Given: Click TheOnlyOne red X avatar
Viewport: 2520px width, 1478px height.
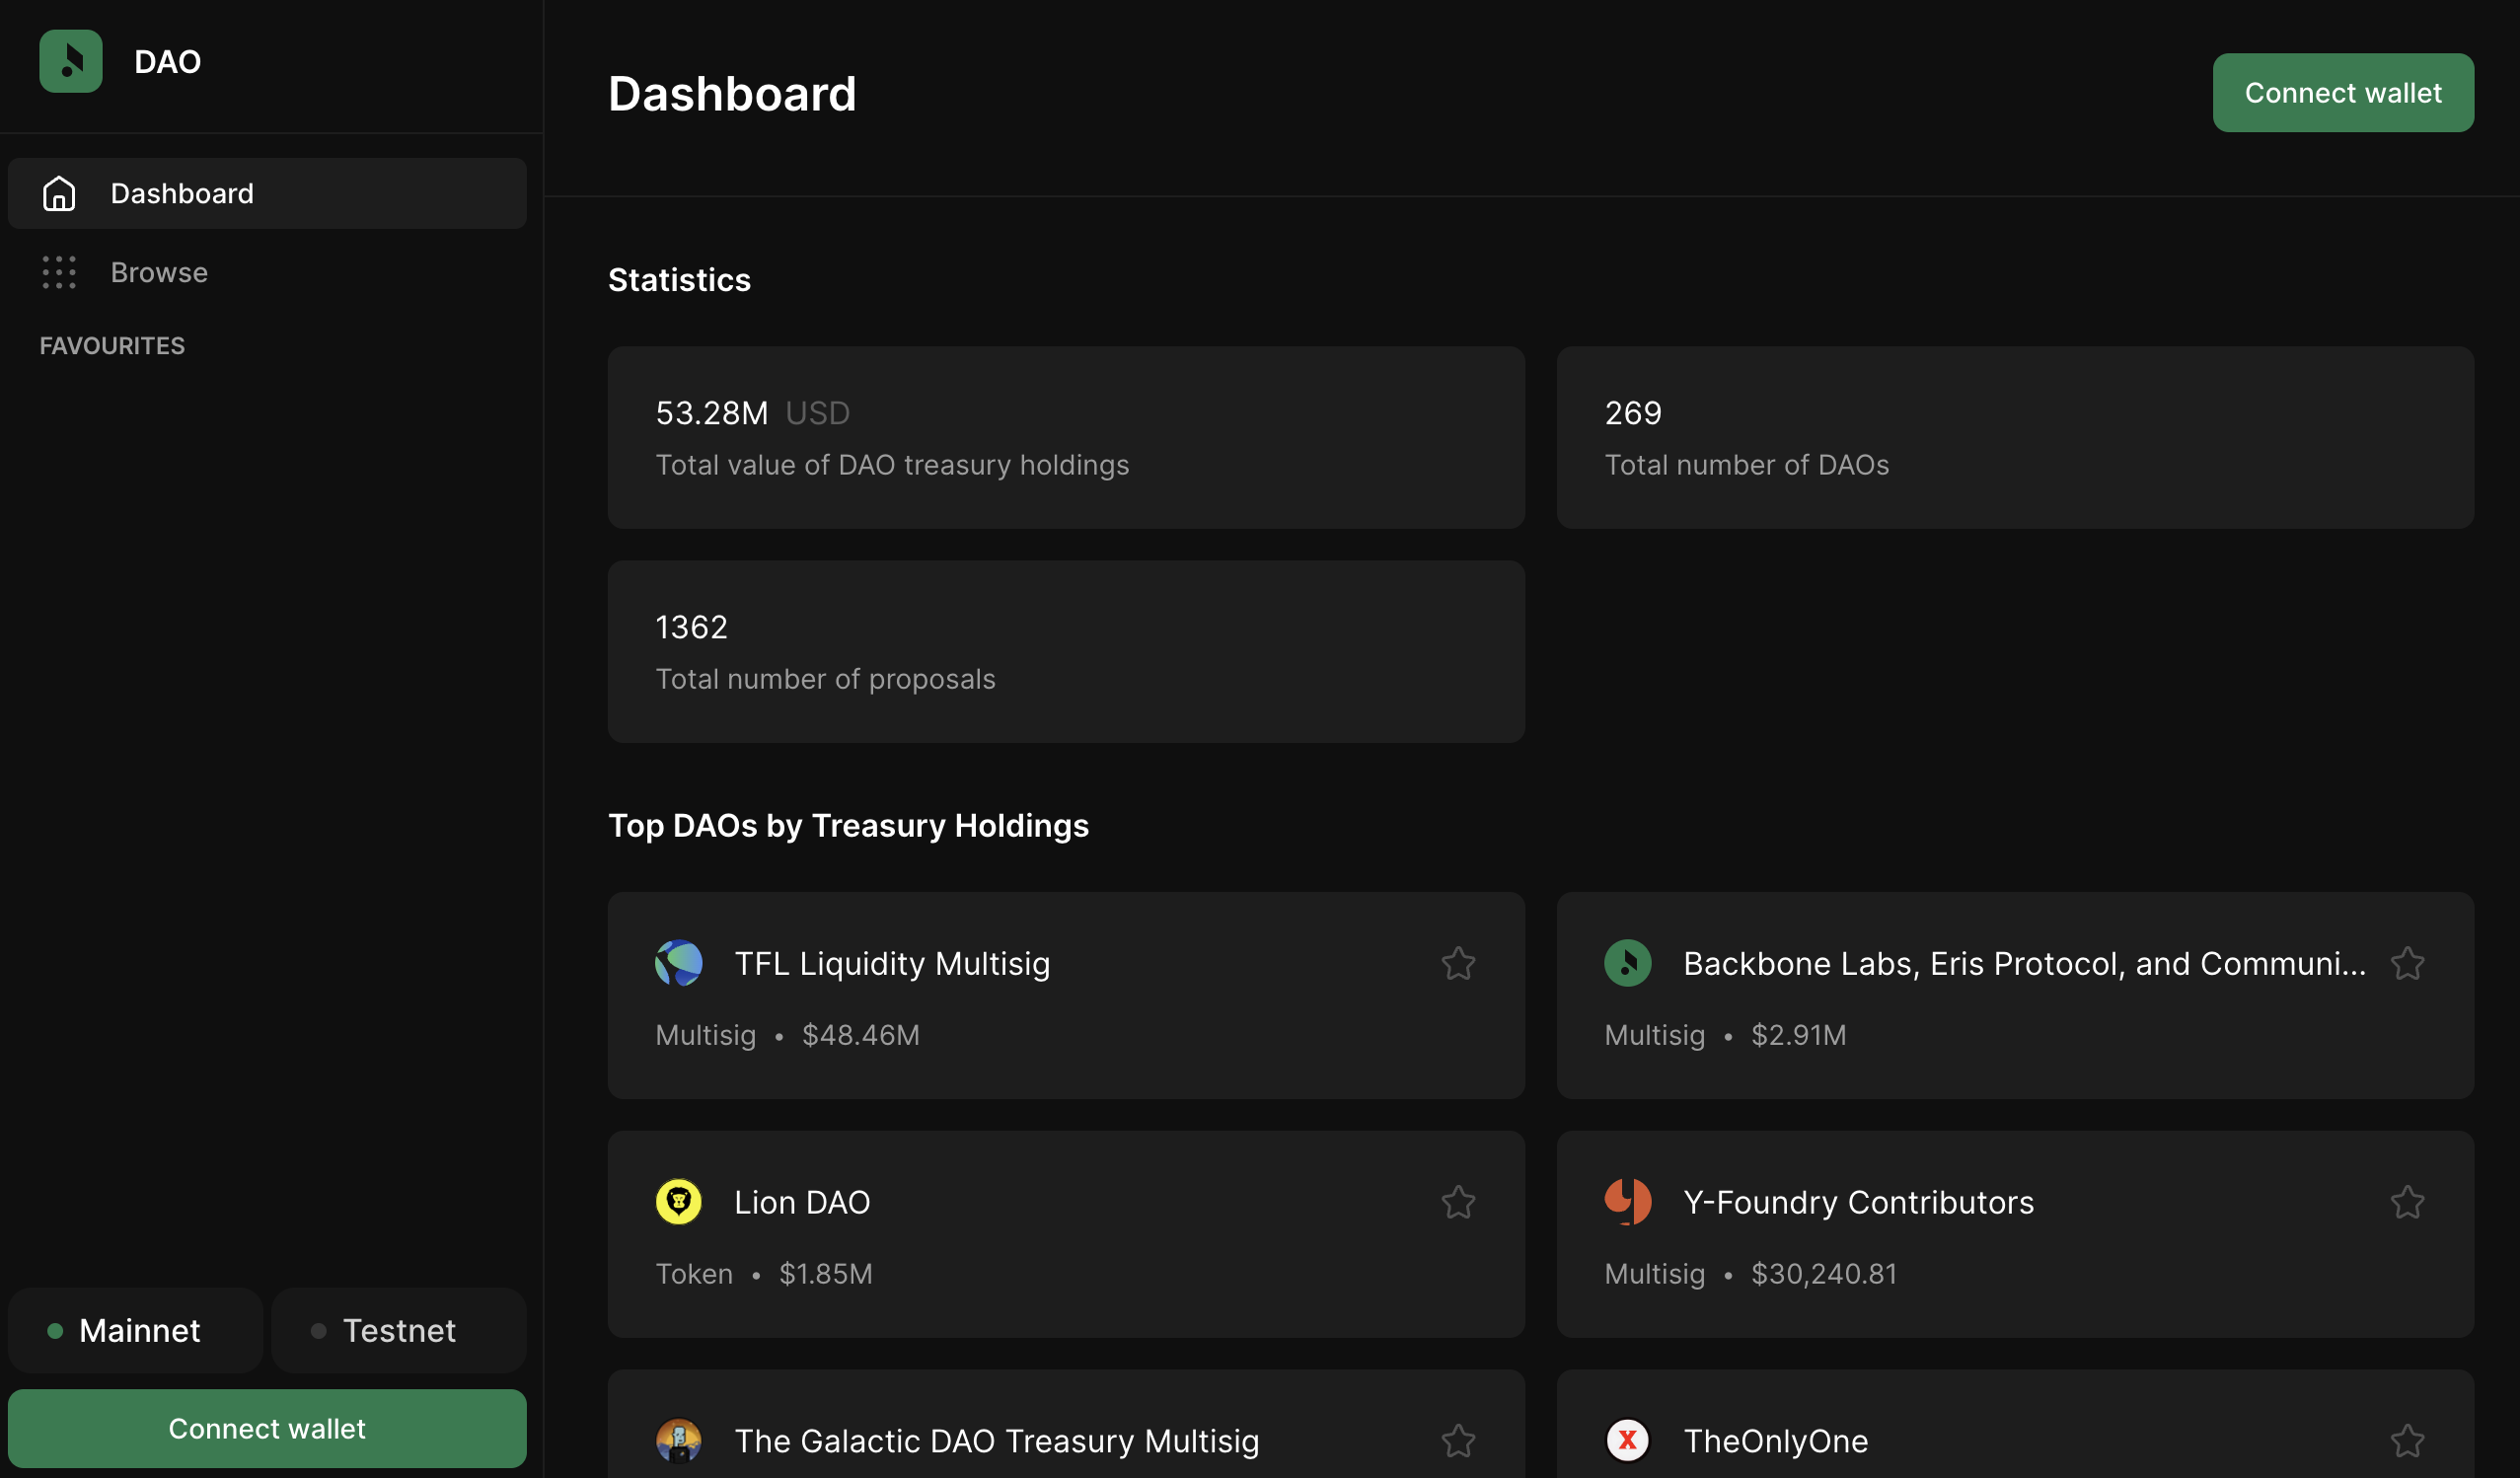Looking at the screenshot, I should (x=1627, y=1440).
